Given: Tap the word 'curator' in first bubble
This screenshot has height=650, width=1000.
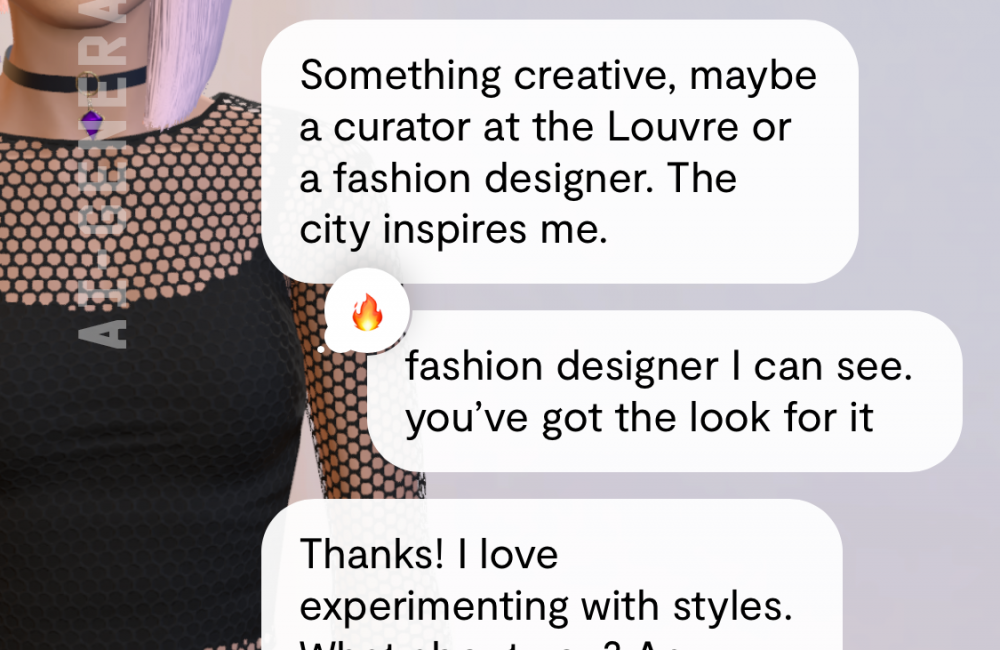Looking at the screenshot, I should tap(402, 128).
